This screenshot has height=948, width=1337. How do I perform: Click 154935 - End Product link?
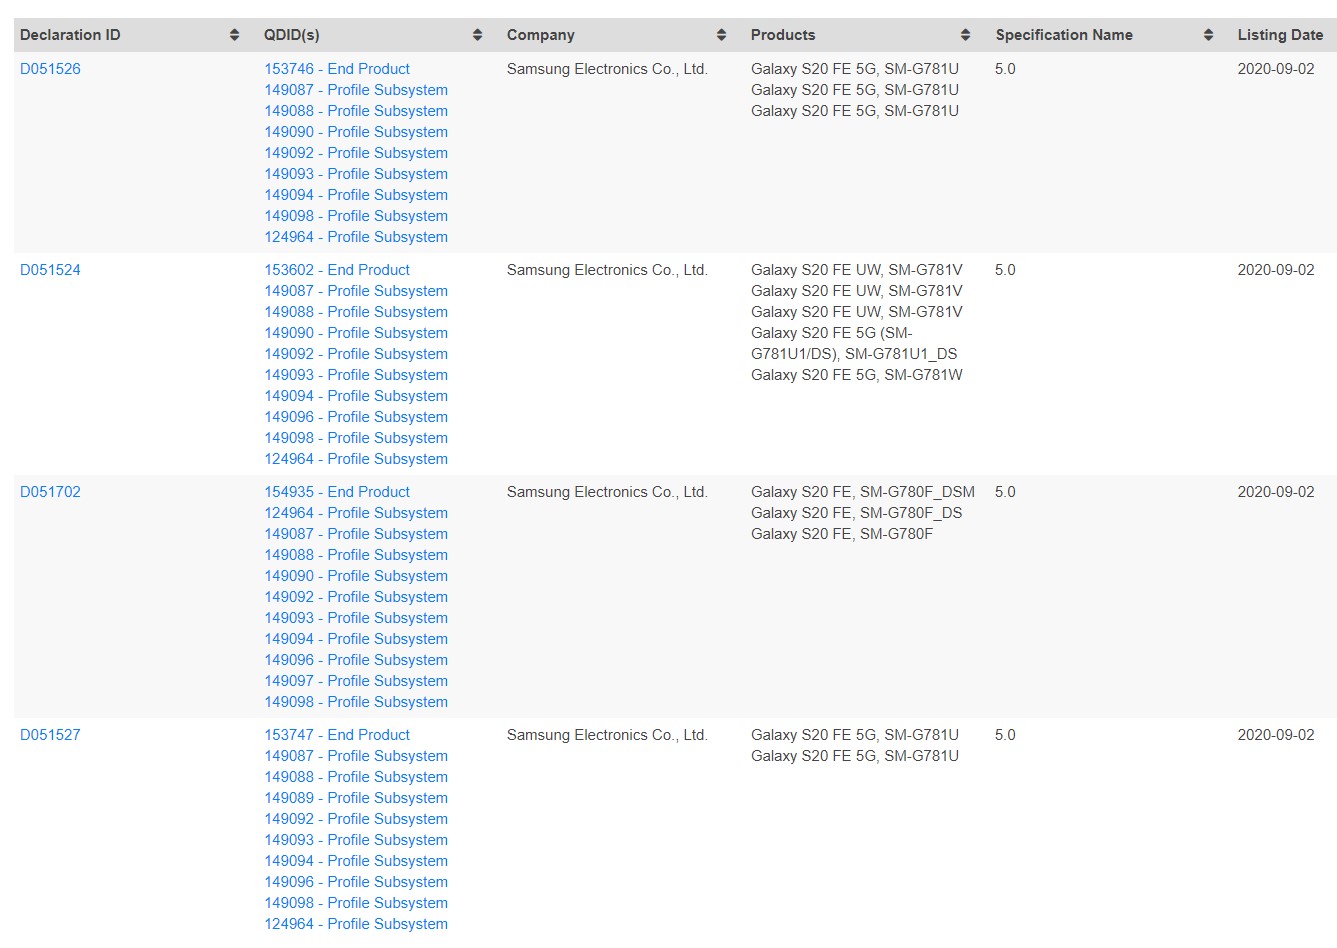337,492
